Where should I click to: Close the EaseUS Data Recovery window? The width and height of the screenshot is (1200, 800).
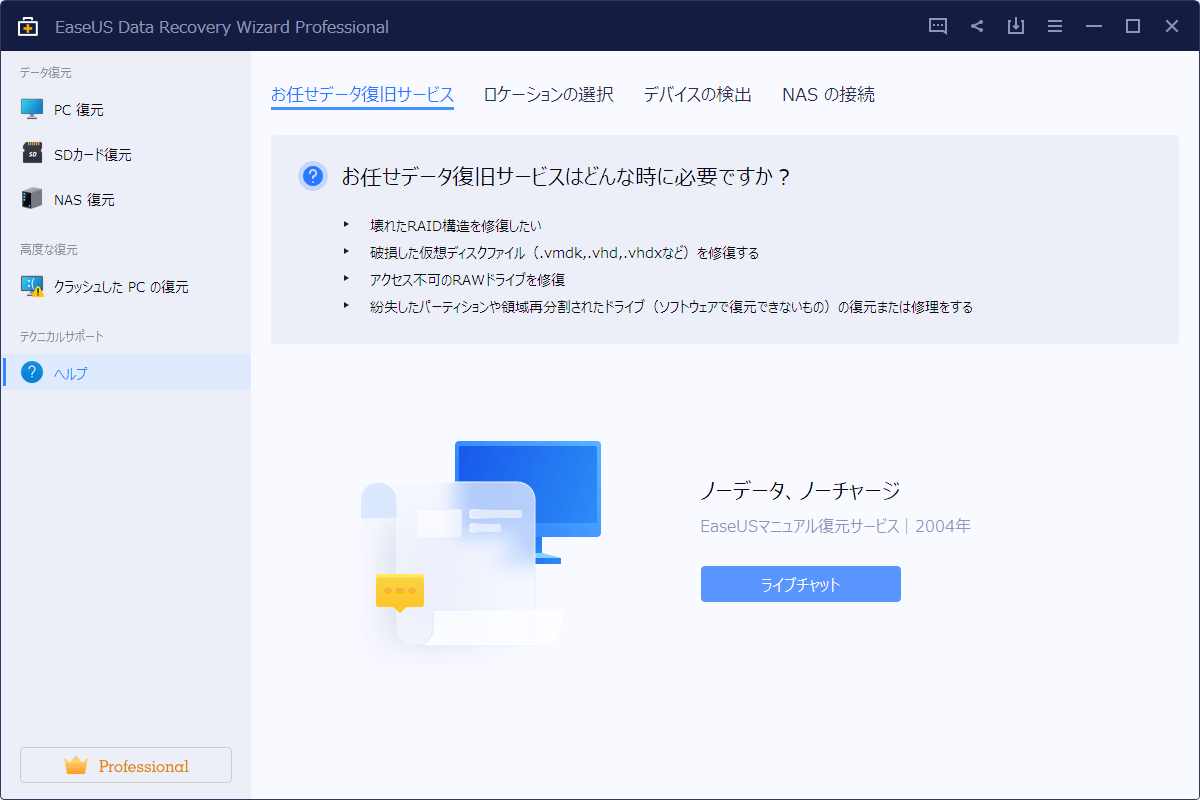[1172, 27]
